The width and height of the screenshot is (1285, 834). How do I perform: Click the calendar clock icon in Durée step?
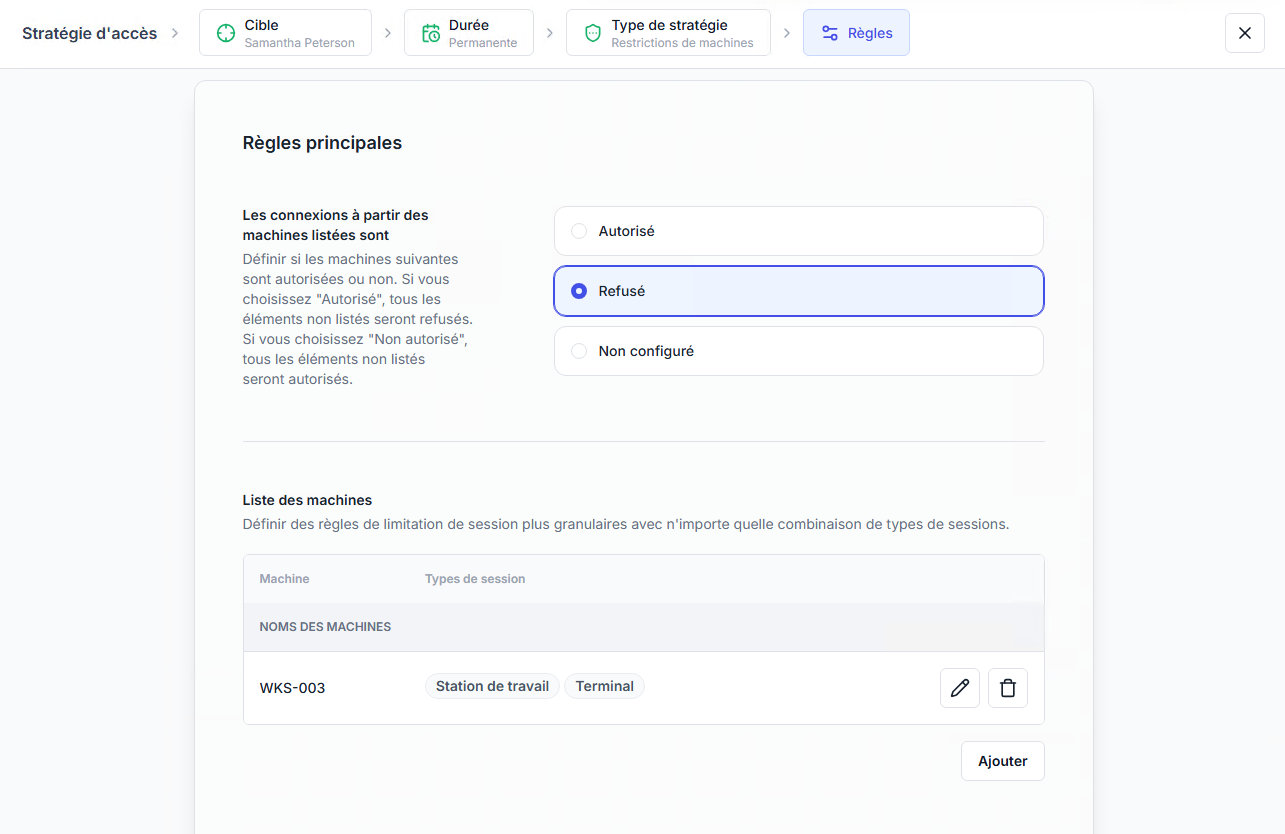pos(431,33)
